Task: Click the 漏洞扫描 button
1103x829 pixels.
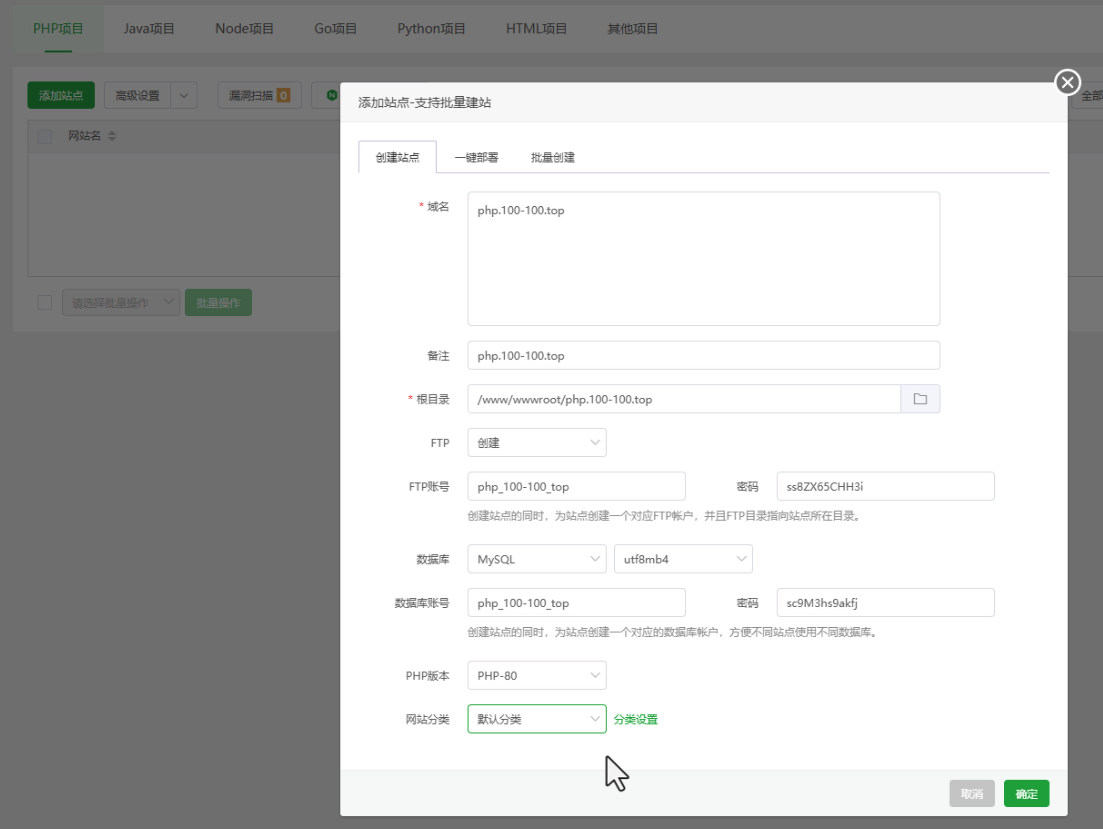Action: pos(260,95)
